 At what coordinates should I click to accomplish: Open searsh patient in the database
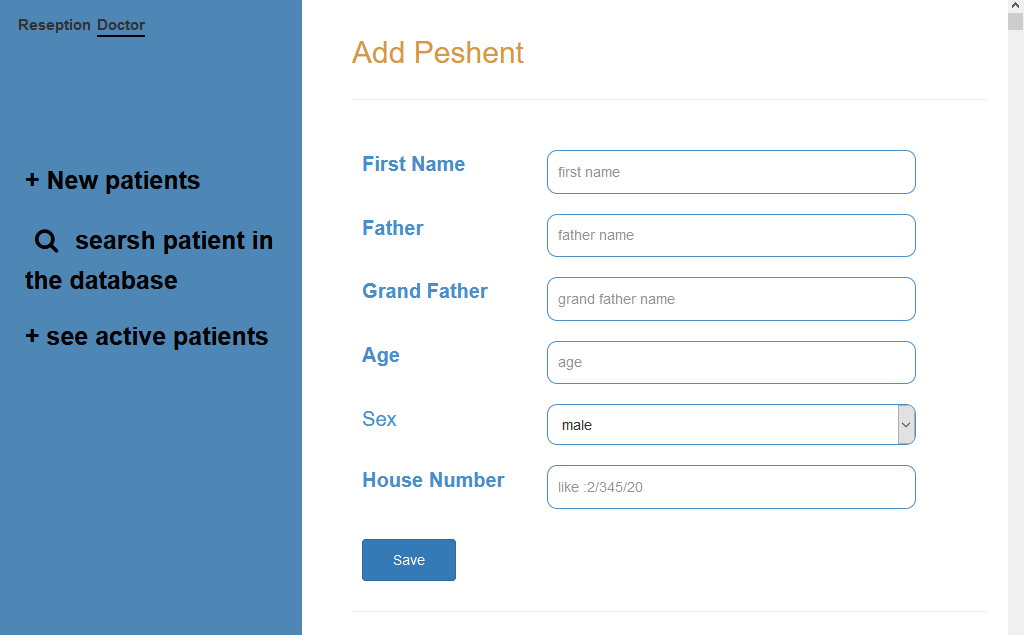pos(148,260)
